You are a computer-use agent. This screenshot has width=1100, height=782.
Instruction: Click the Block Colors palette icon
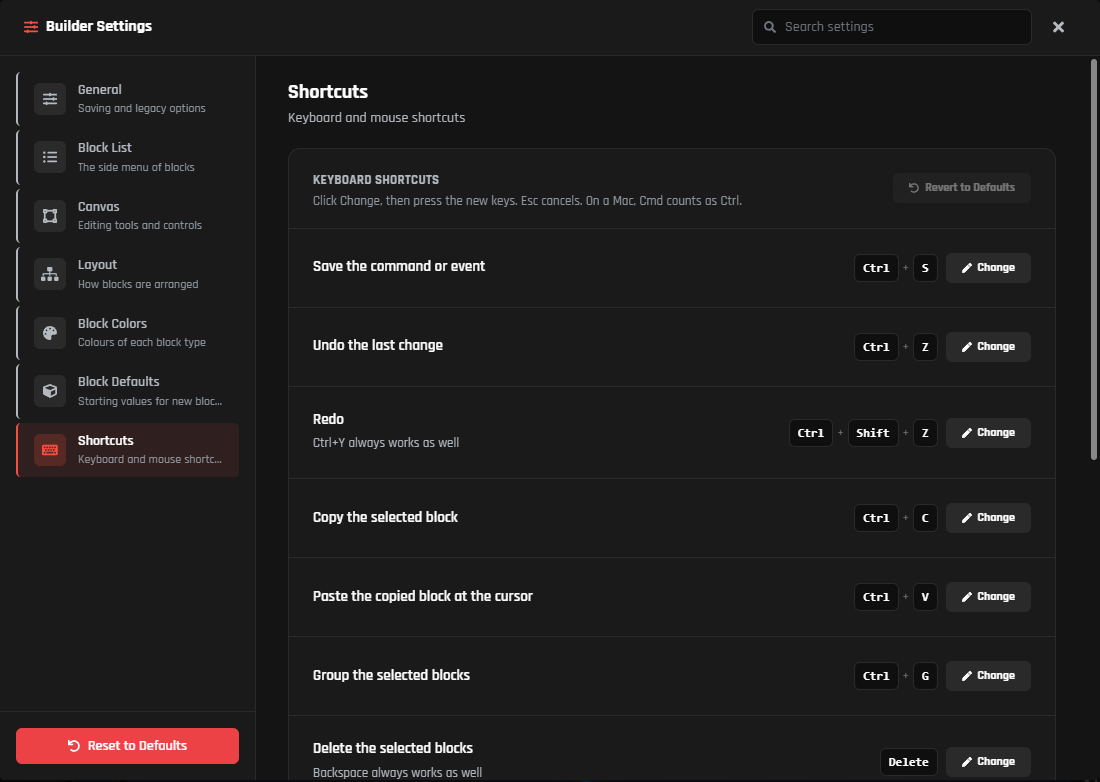point(50,332)
